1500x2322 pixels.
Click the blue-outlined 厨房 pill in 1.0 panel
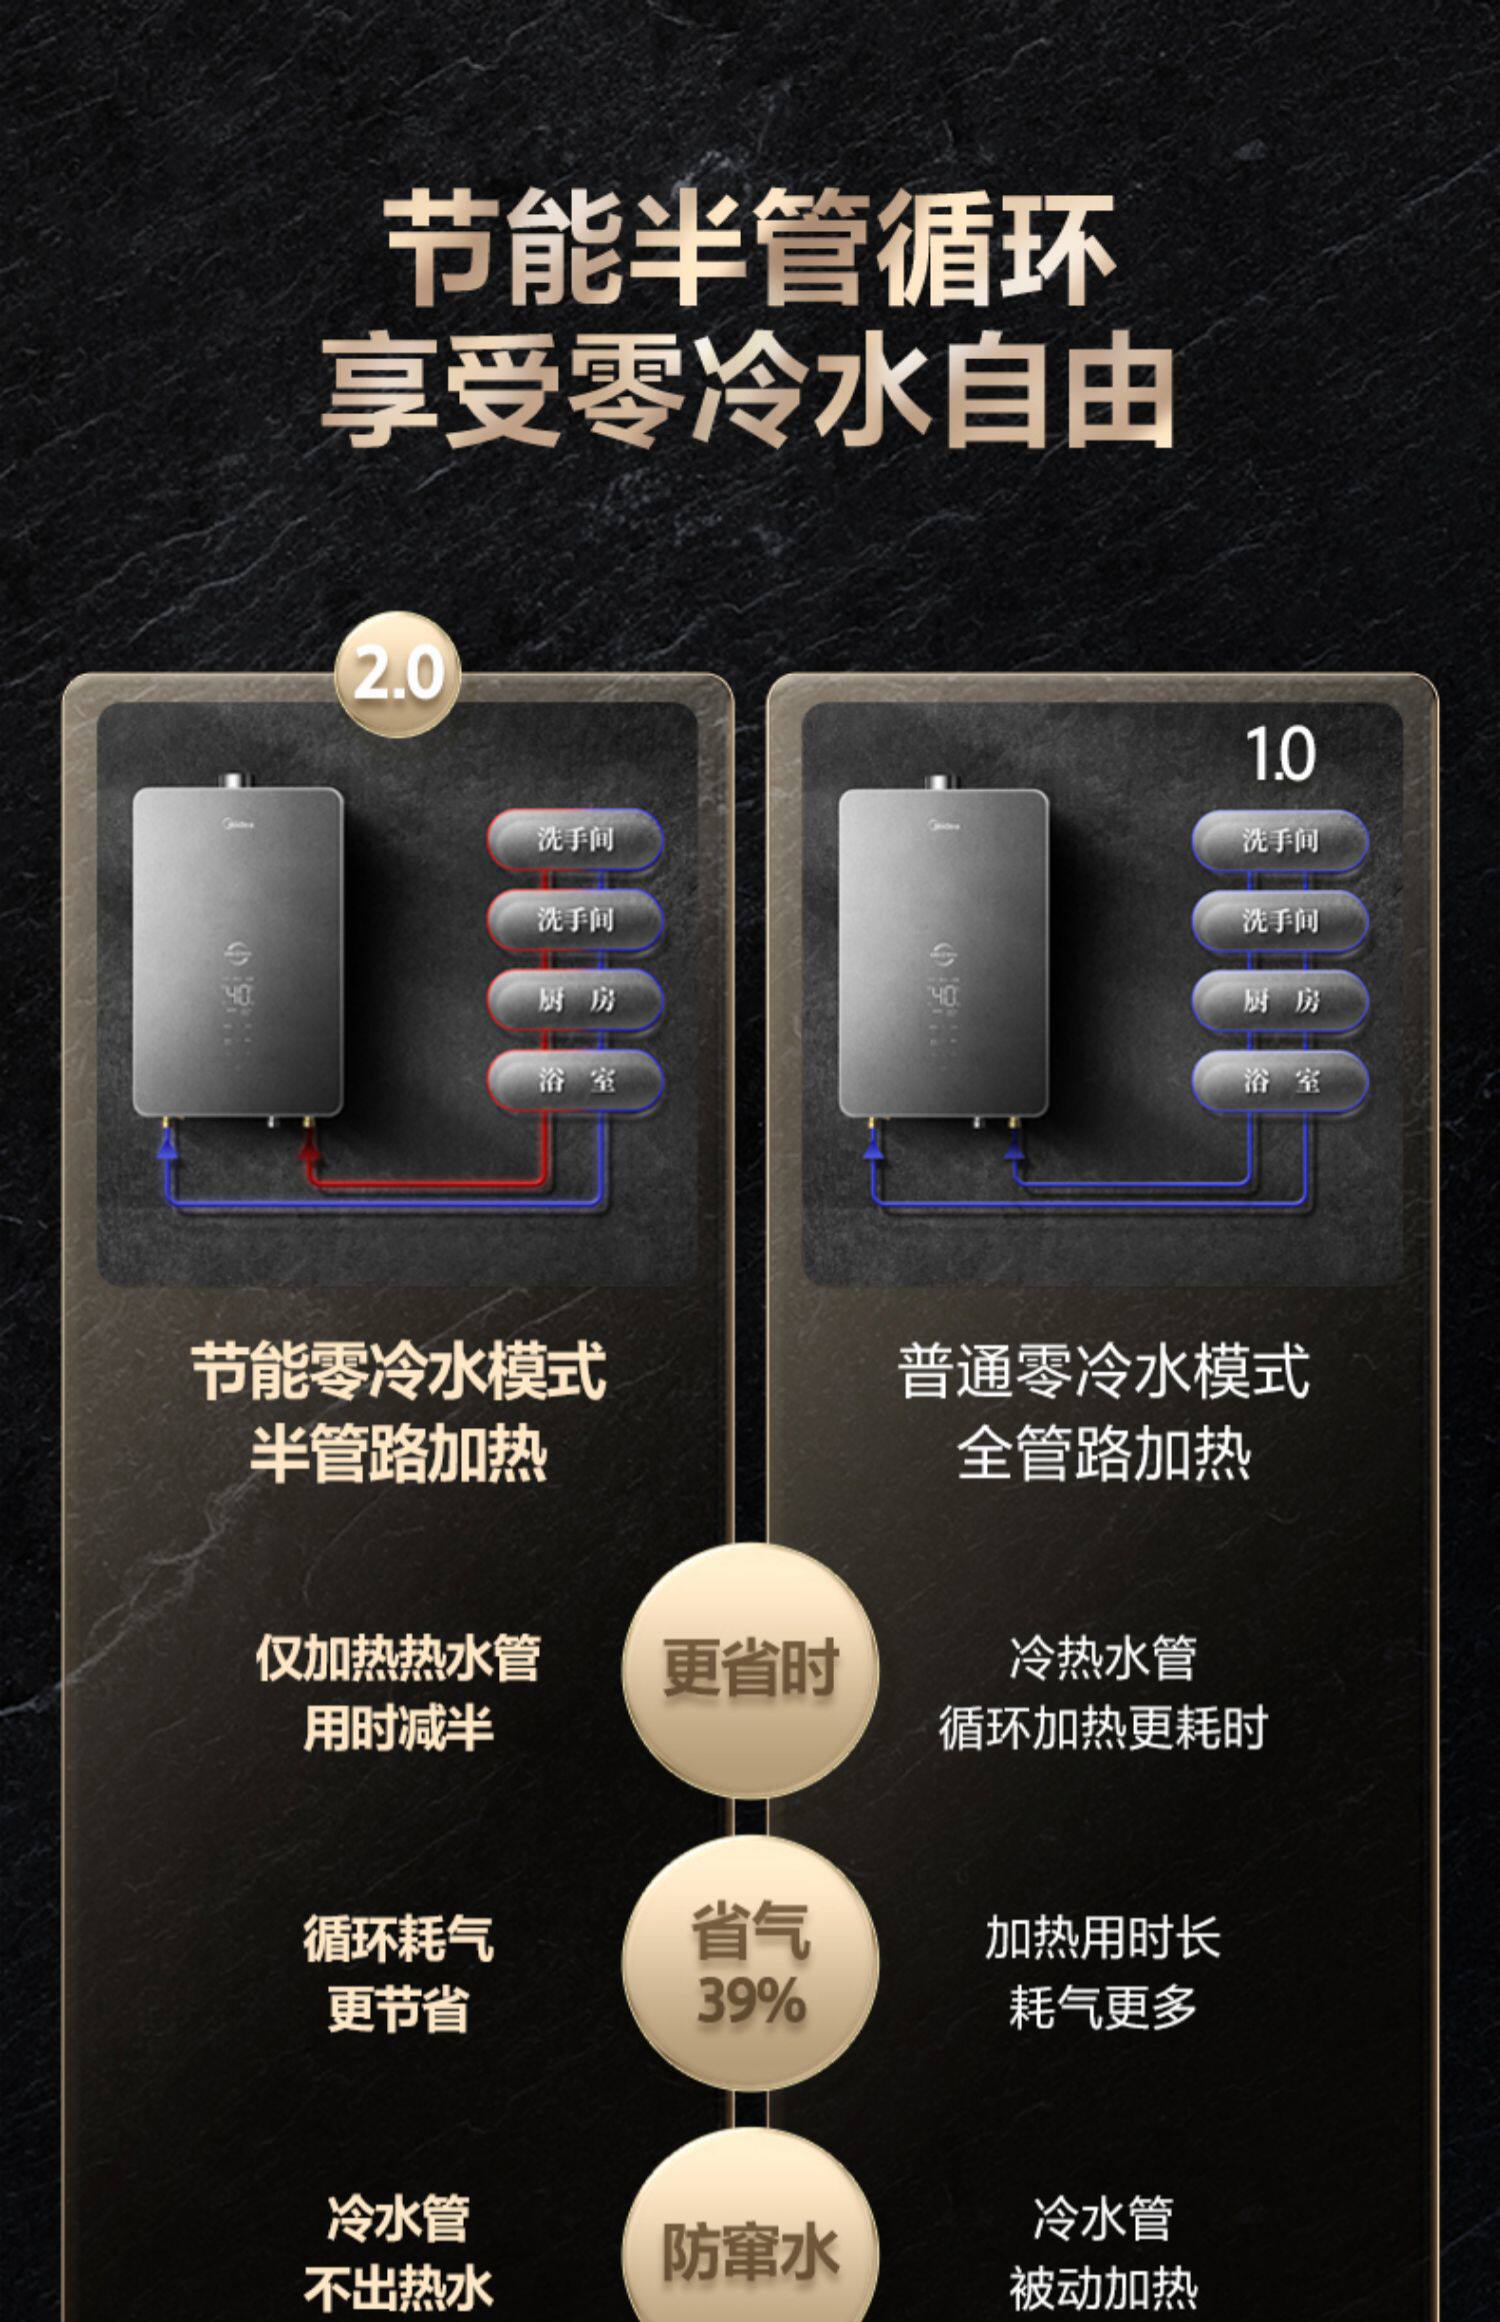tap(1280, 1000)
